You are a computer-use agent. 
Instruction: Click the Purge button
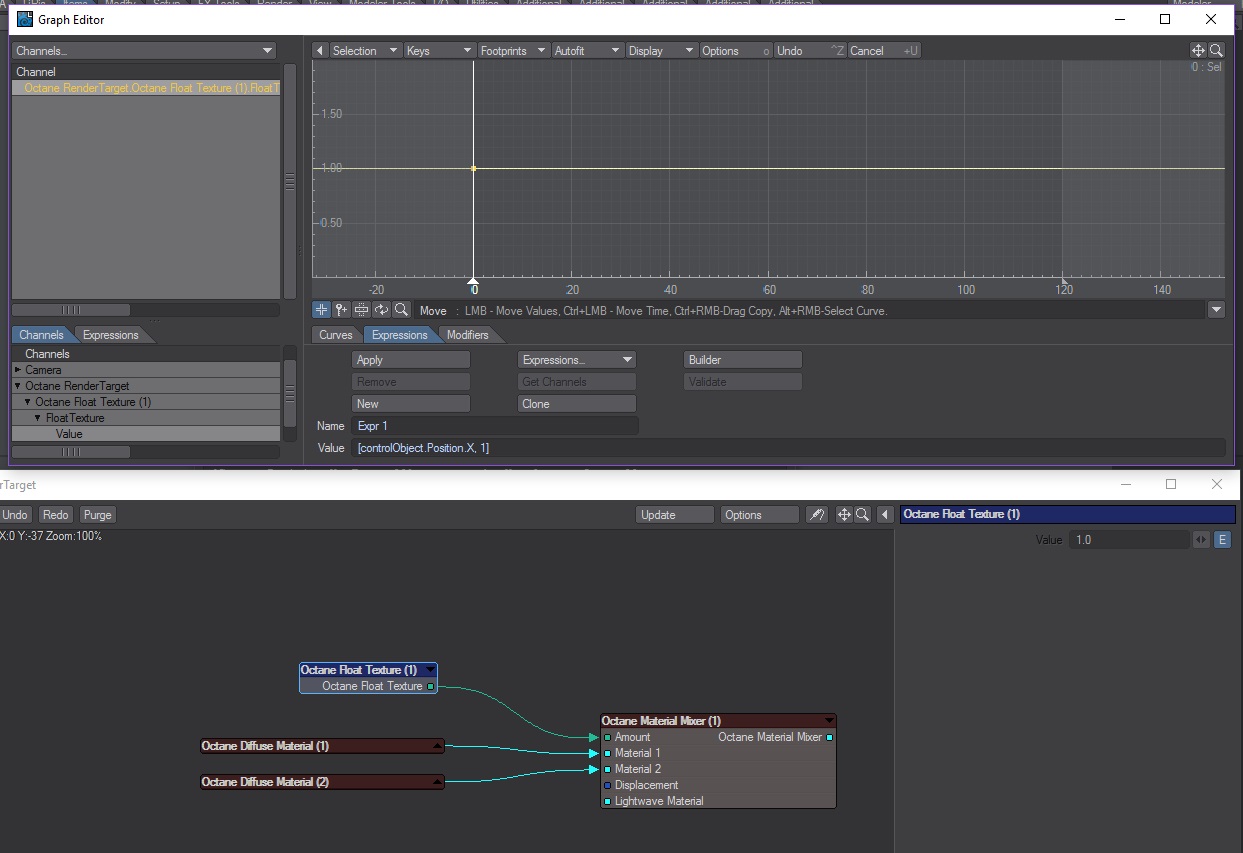(98, 514)
